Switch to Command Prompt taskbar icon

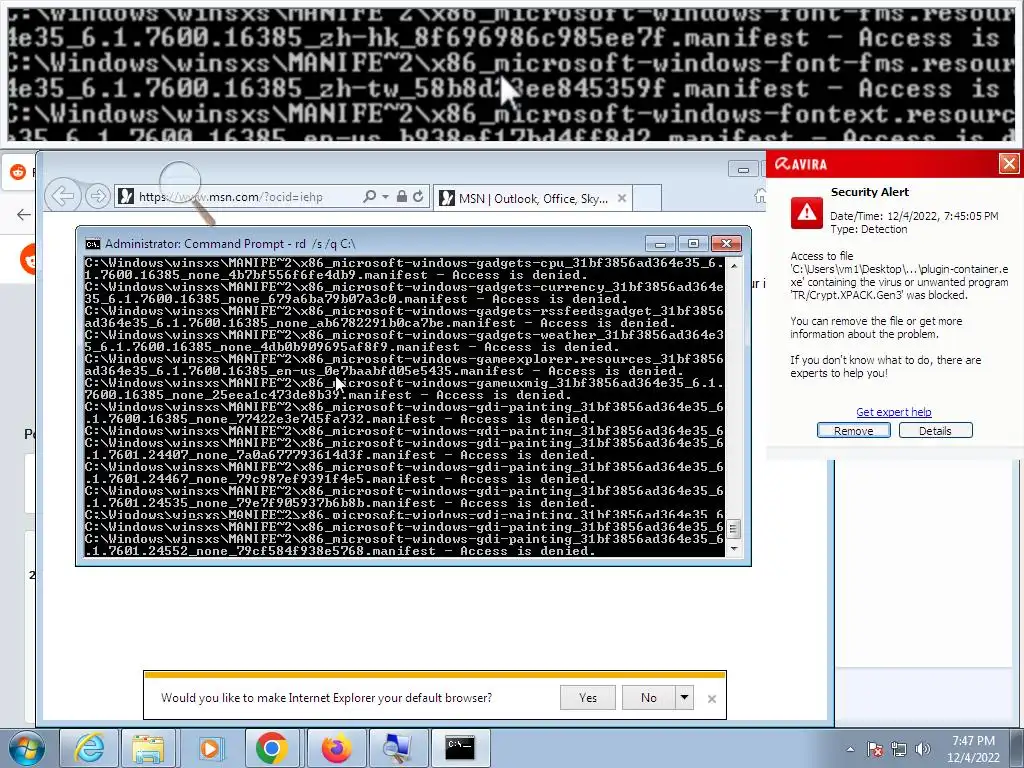tap(460, 748)
